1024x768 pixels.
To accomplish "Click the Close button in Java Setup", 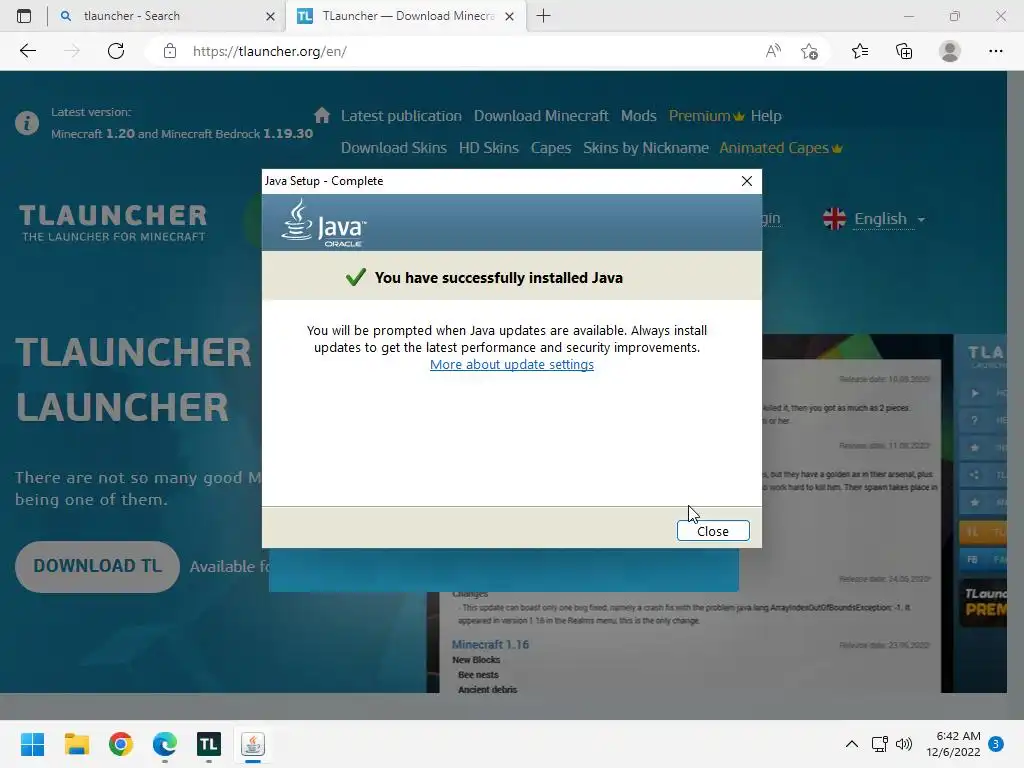I will pos(712,531).
